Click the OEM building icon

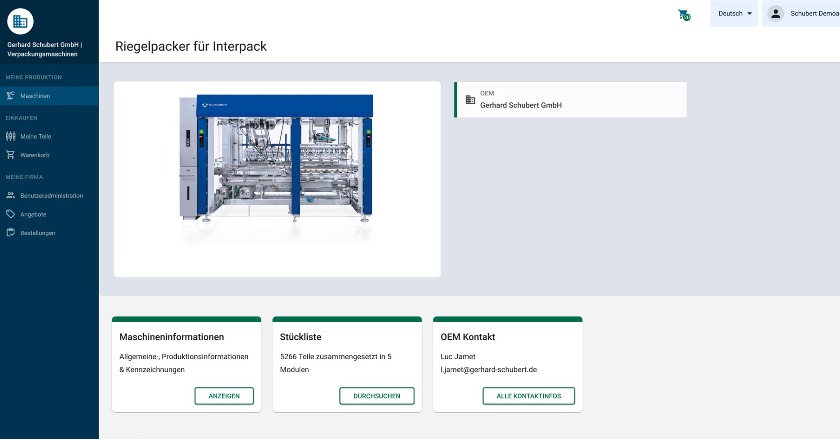pos(470,99)
